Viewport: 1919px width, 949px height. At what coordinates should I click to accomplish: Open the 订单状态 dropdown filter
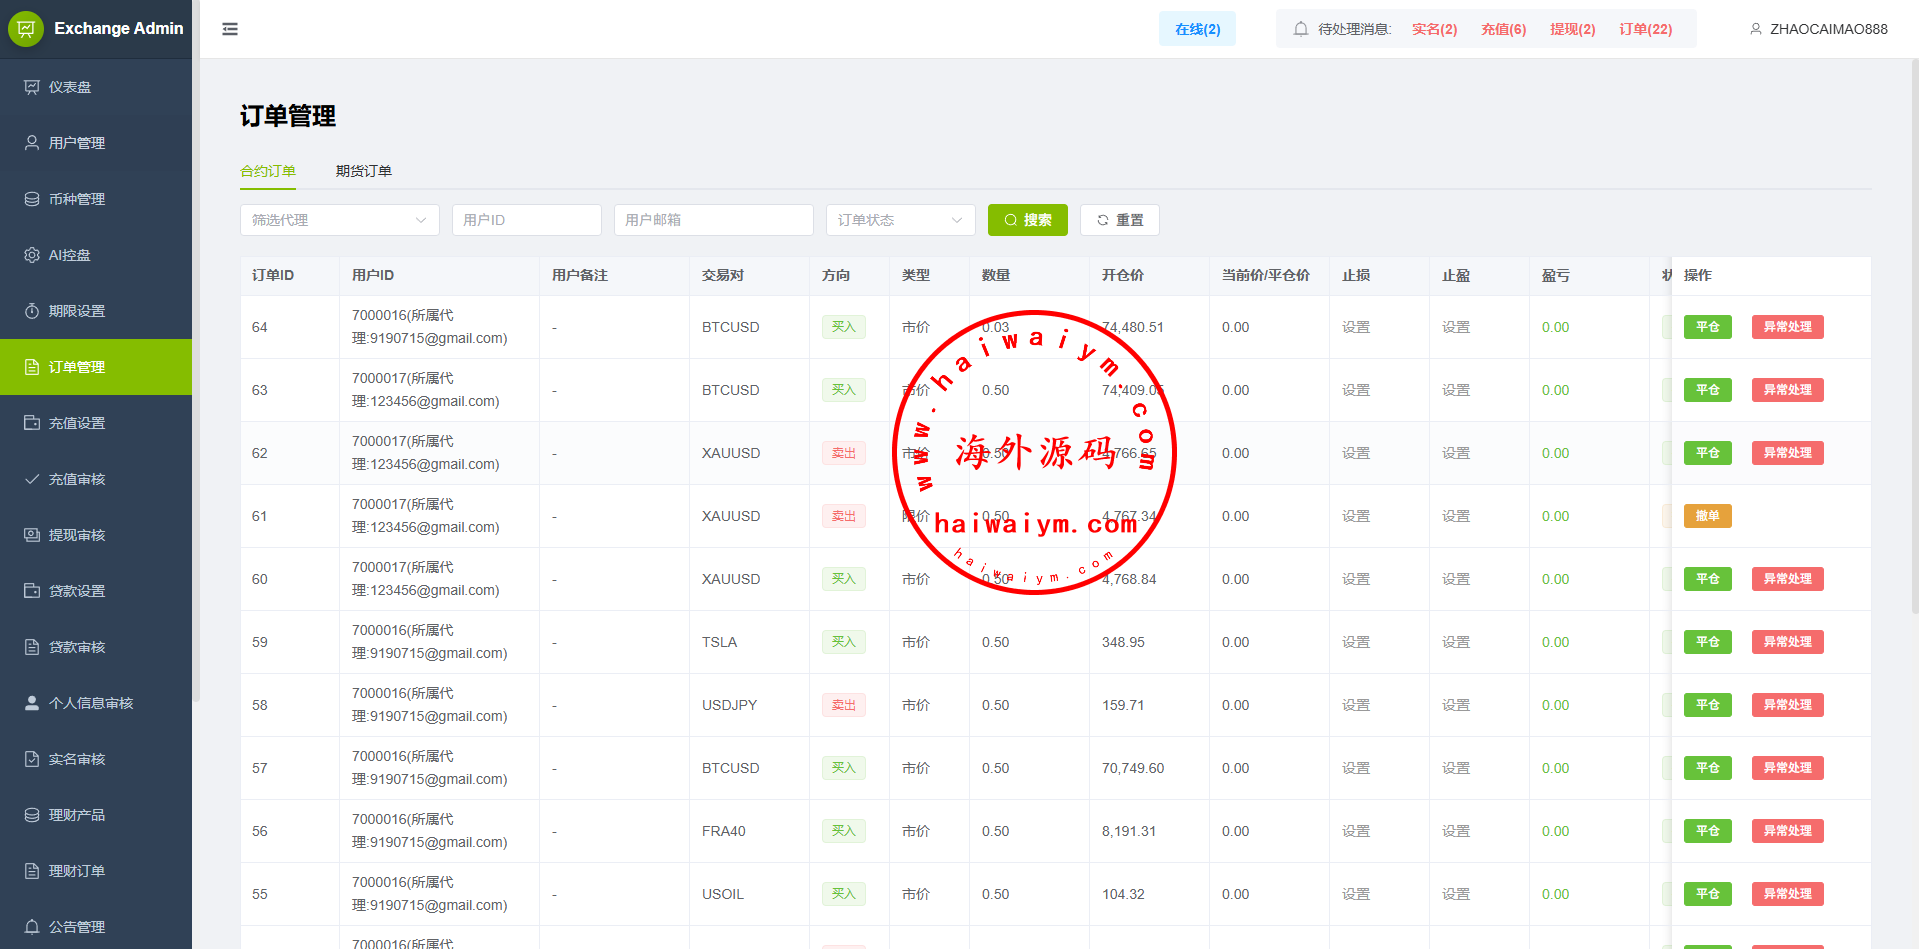[900, 220]
